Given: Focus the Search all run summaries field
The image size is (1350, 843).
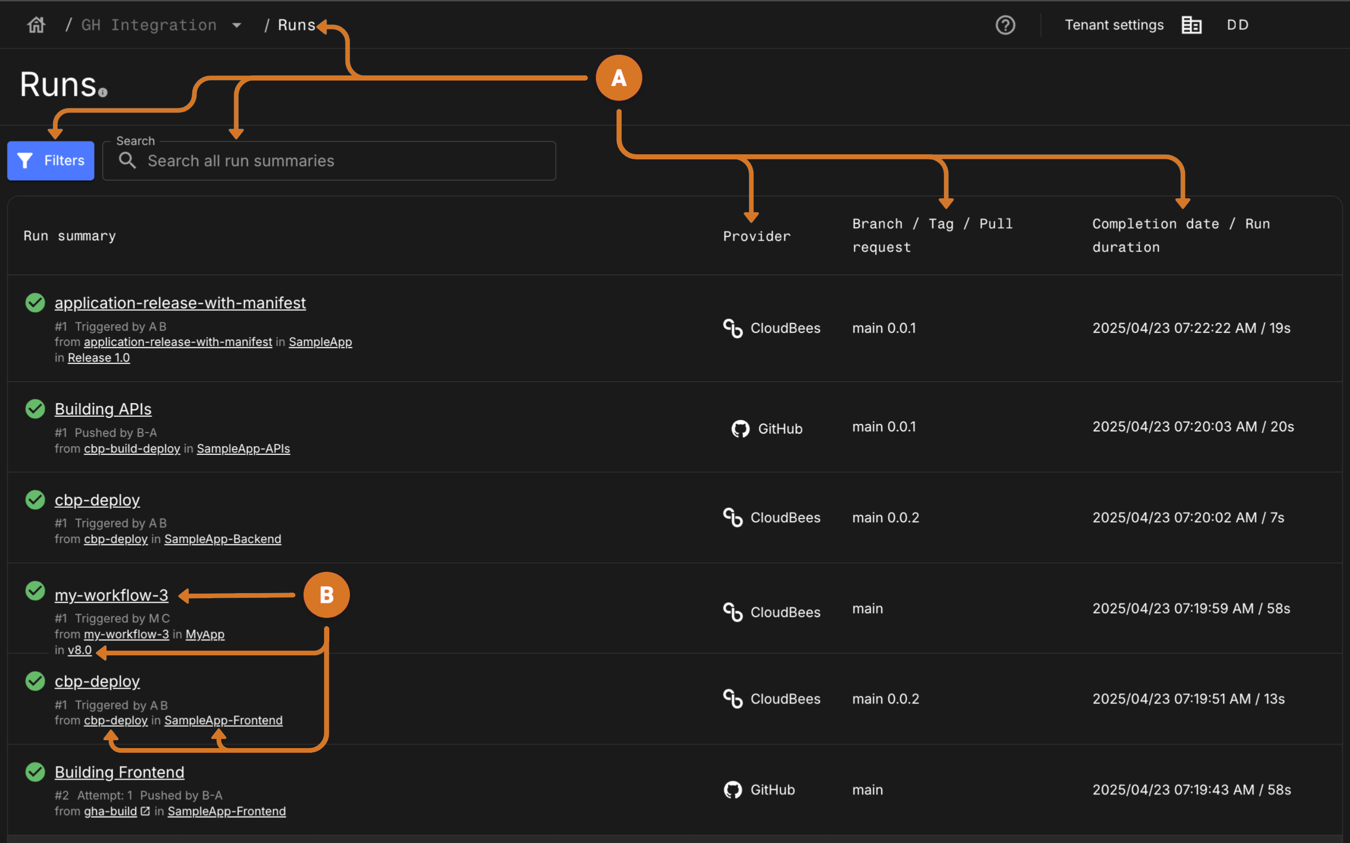Looking at the screenshot, I should point(340,161).
